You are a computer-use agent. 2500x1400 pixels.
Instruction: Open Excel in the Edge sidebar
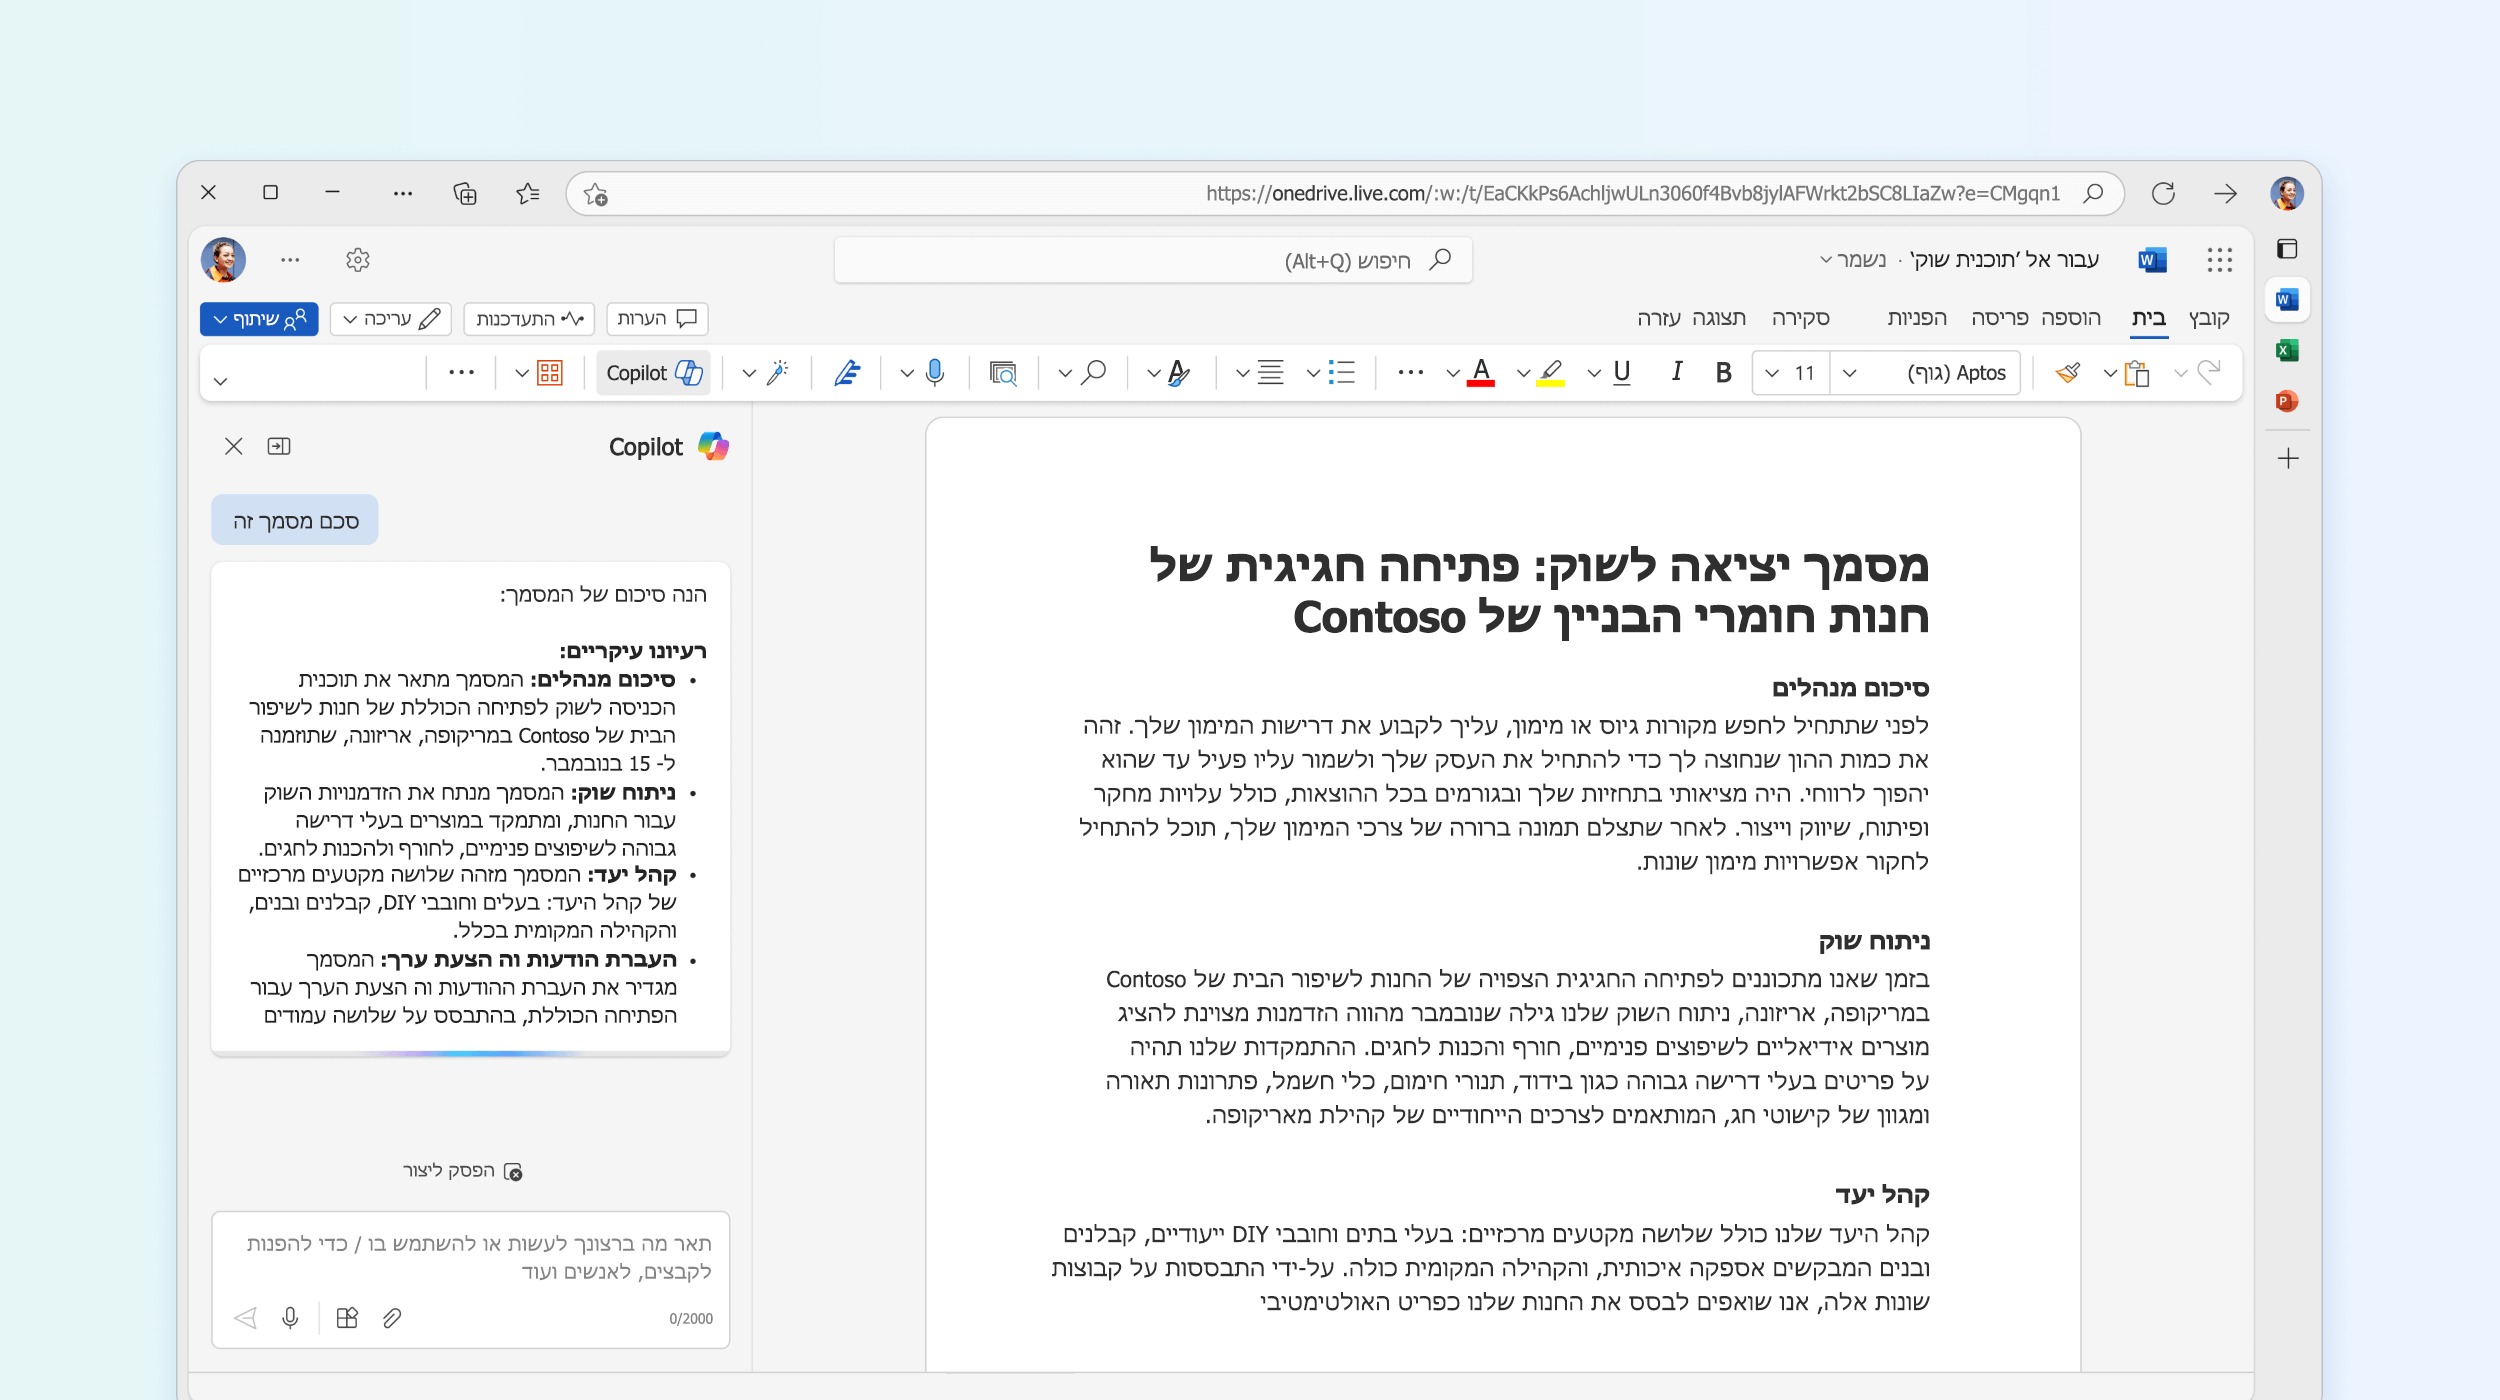(x=2287, y=350)
